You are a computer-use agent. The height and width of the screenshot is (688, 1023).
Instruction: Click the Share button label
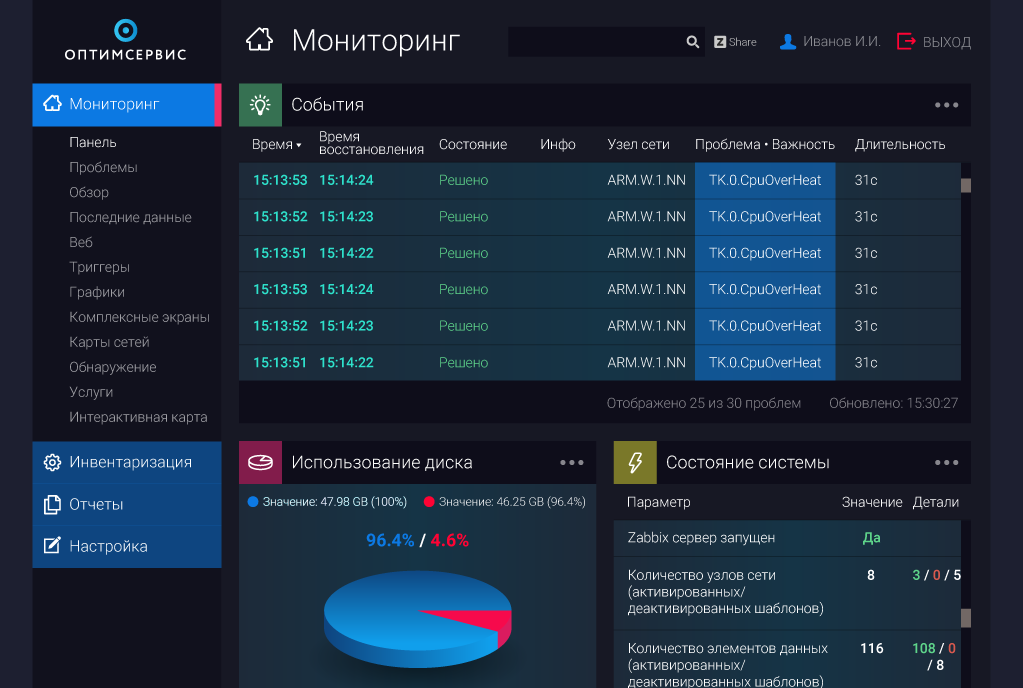pos(742,42)
